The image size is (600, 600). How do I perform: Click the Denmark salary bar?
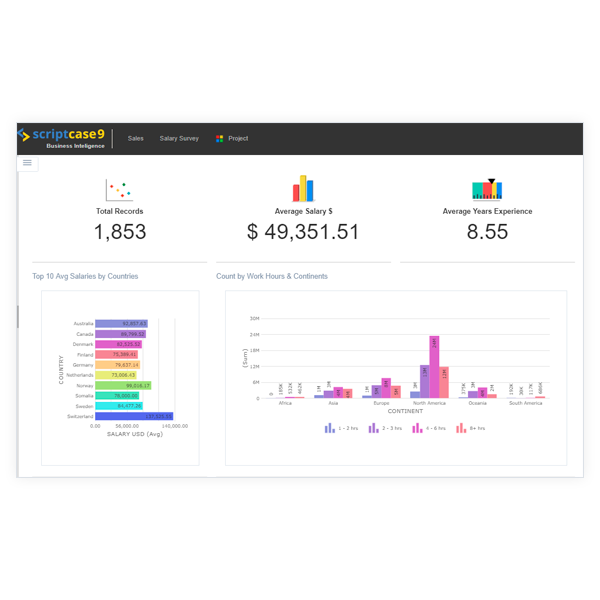[x=119, y=344]
